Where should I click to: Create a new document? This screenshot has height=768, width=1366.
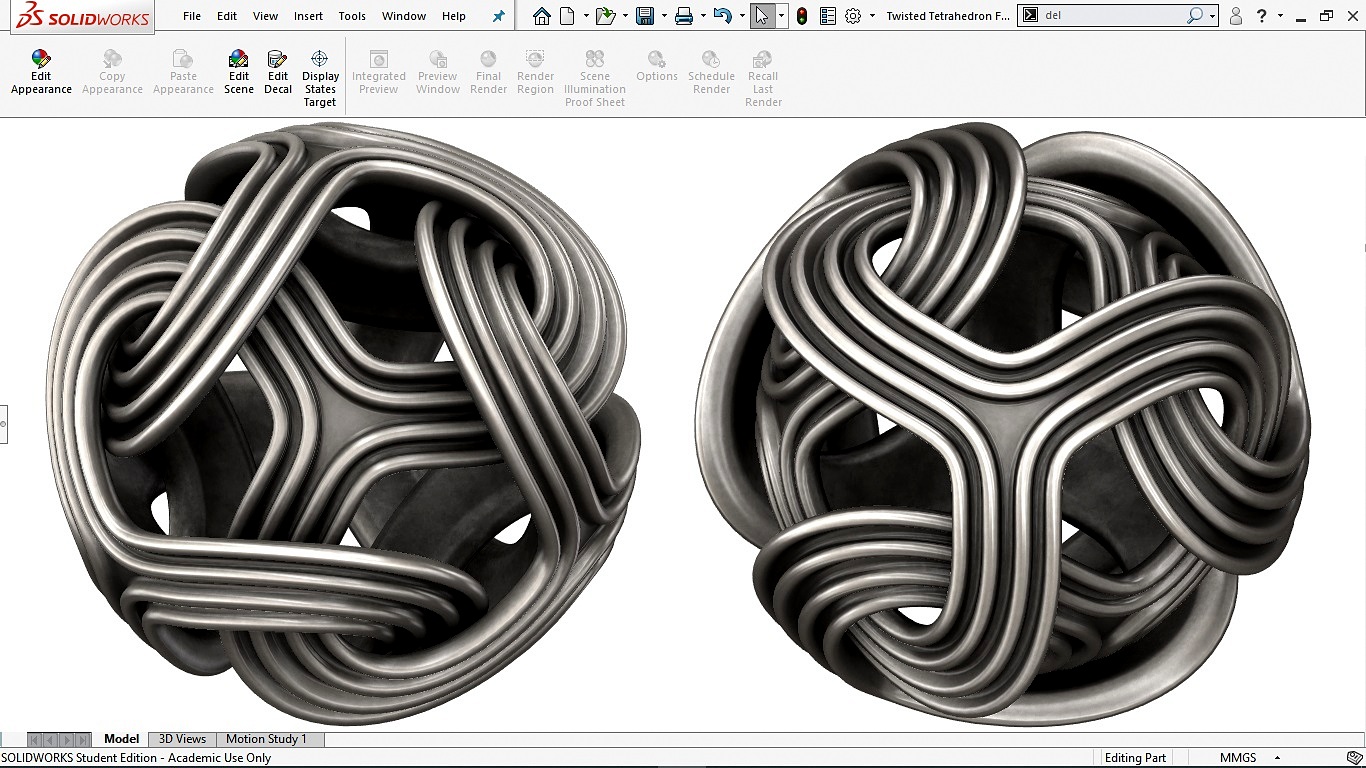pos(567,16)
